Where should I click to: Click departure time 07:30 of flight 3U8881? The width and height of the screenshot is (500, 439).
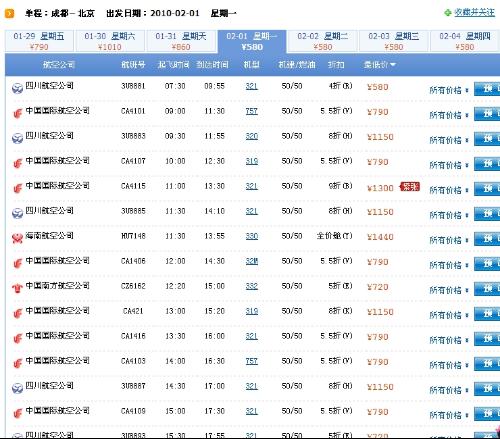(175, 86)
